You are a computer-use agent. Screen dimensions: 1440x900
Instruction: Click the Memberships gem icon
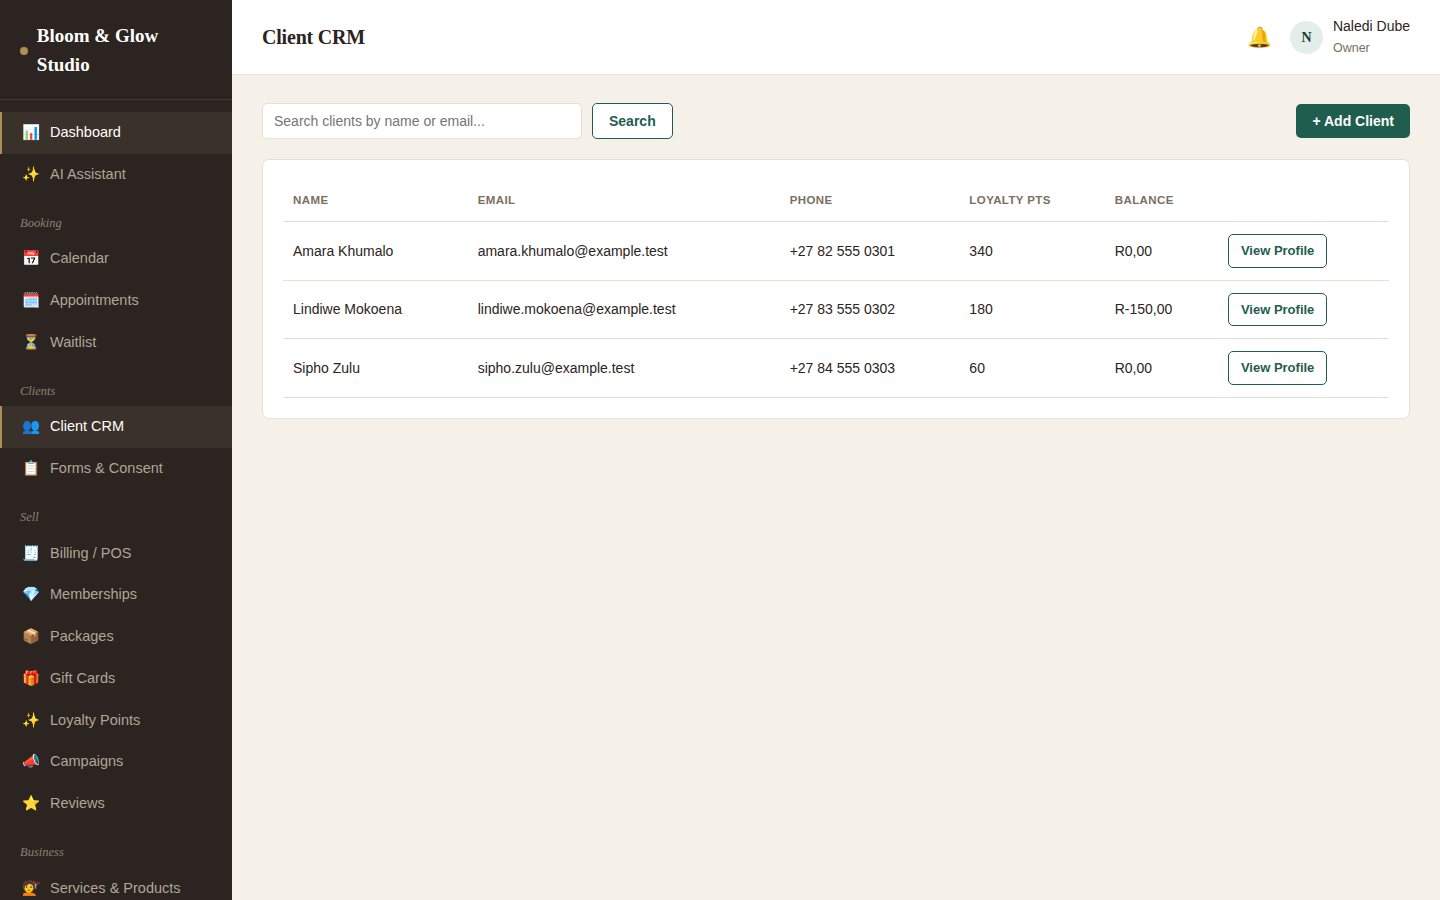tap(31, 594)
